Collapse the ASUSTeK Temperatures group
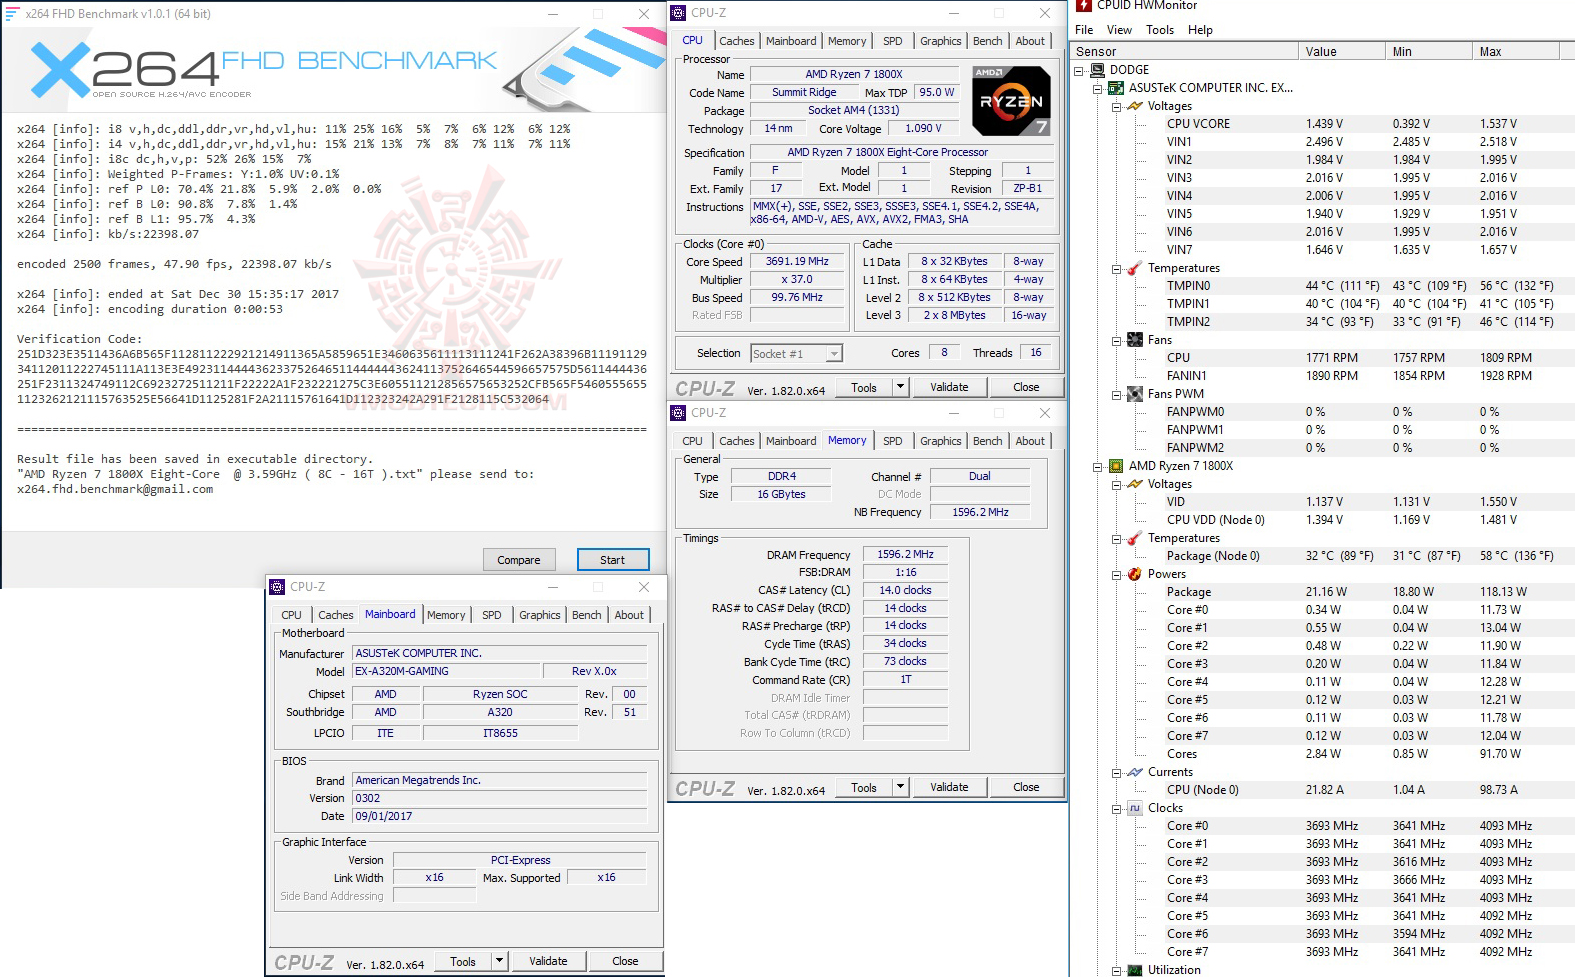This screenshot has width=1575, height=977. [1117, 269]
